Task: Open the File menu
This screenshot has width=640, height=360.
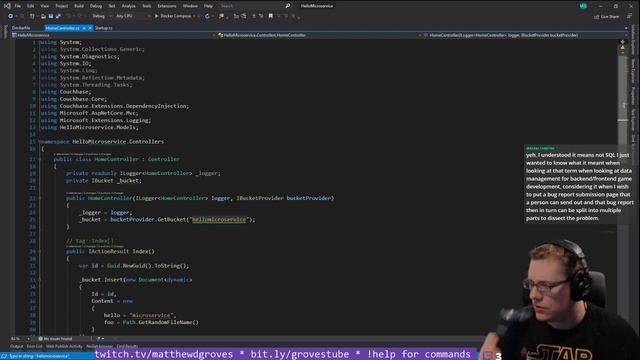Action: [18, 6]
